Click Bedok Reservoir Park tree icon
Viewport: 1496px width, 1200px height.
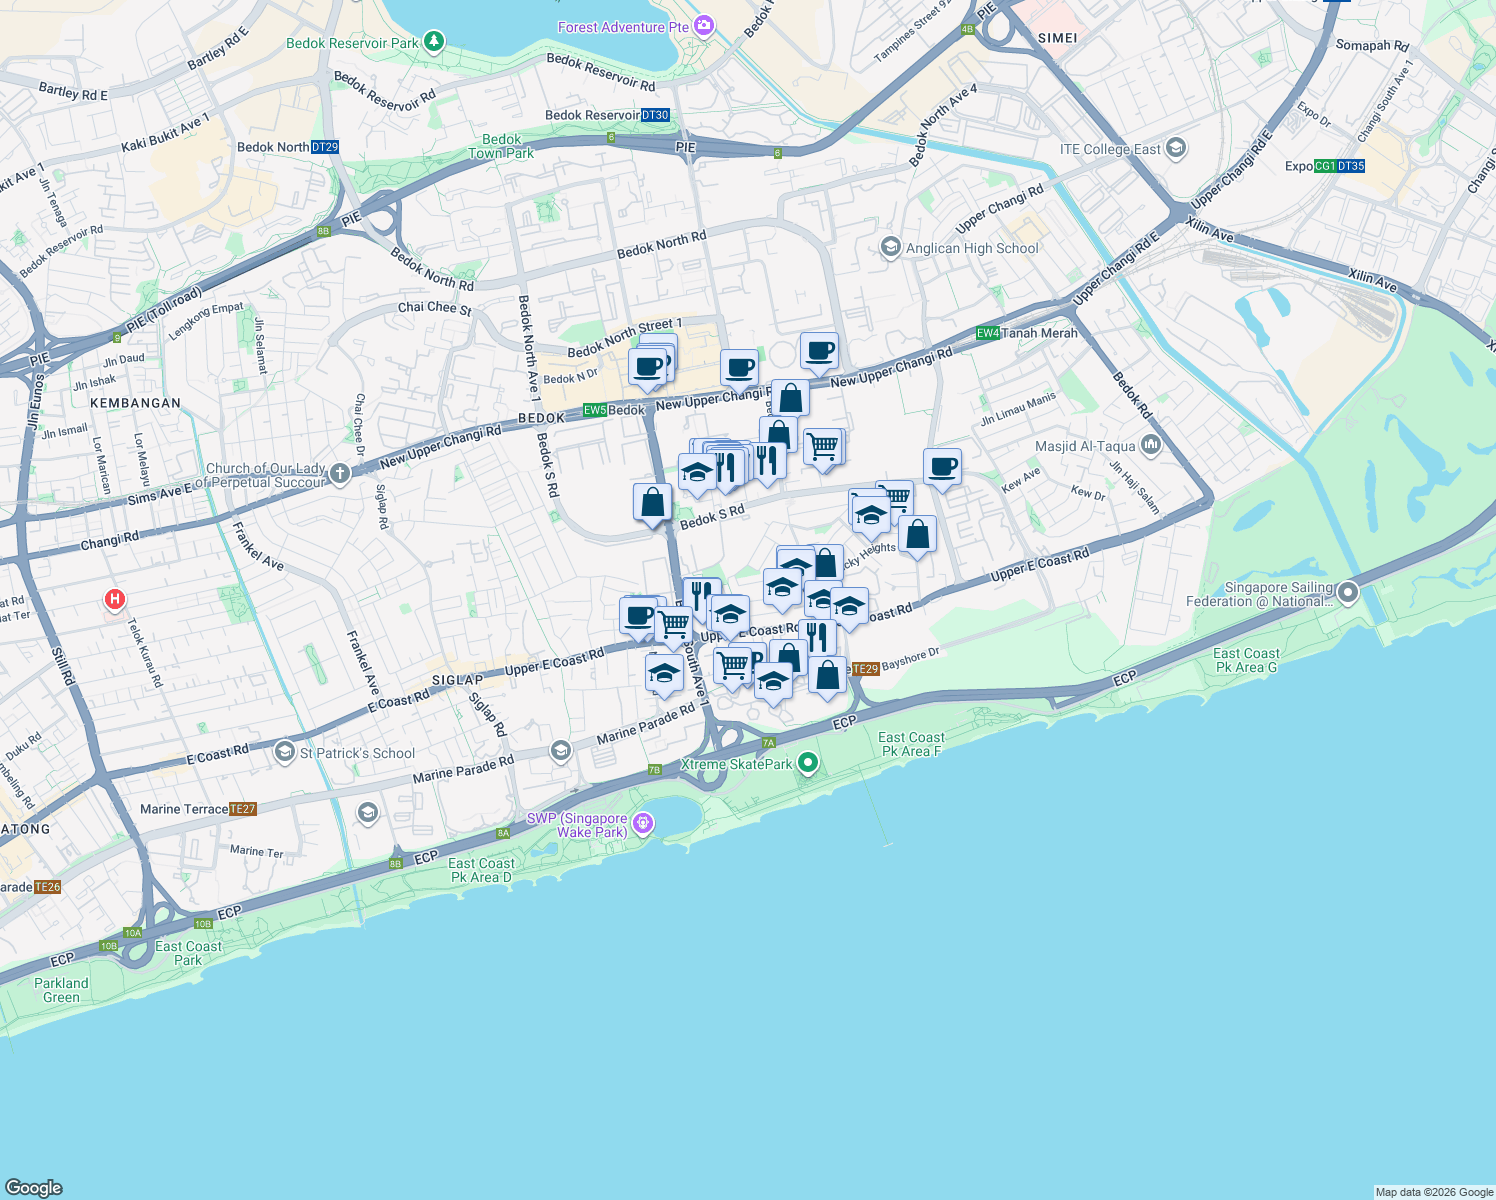pos(433,42)
